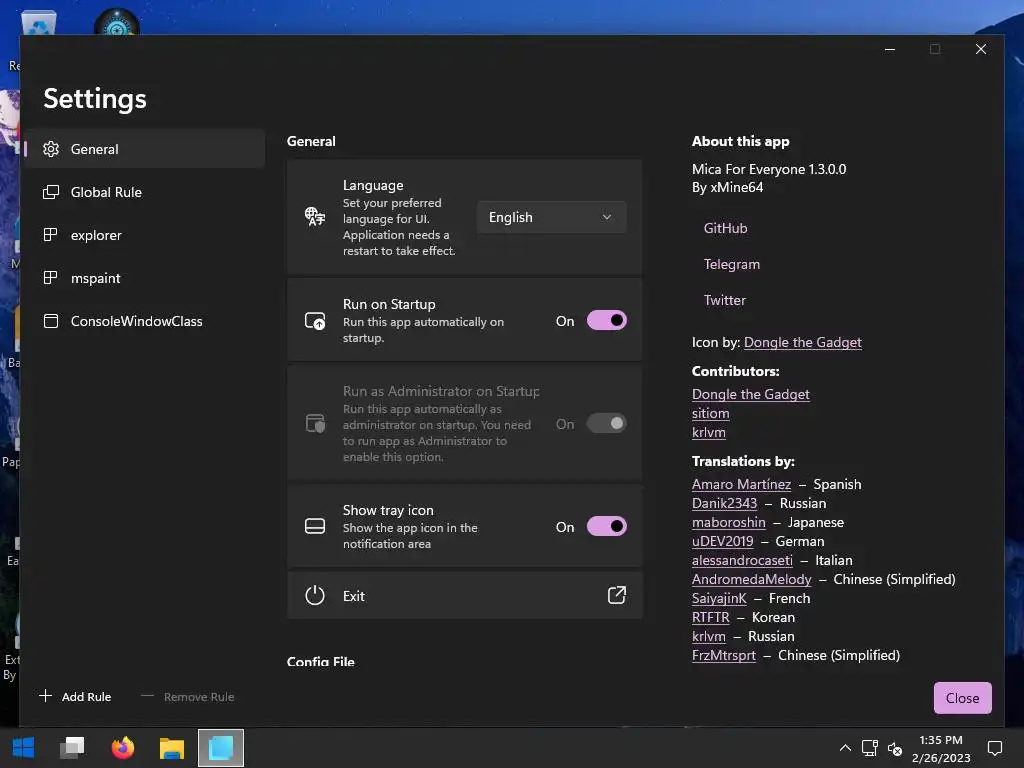Open uDEV2019 translator link
Image resolution: width=1024 pixels, height=768 pixels.
click(x=722, y=541)
